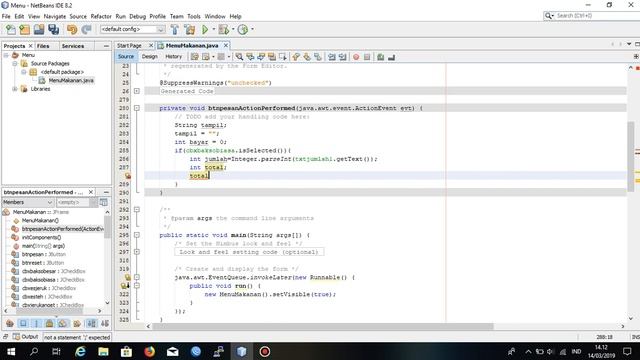This screenshot has height=360, width=640.
Task: Click the editor horizontal scrollbar
Action: pyautogui.click(x=322, y=327)
